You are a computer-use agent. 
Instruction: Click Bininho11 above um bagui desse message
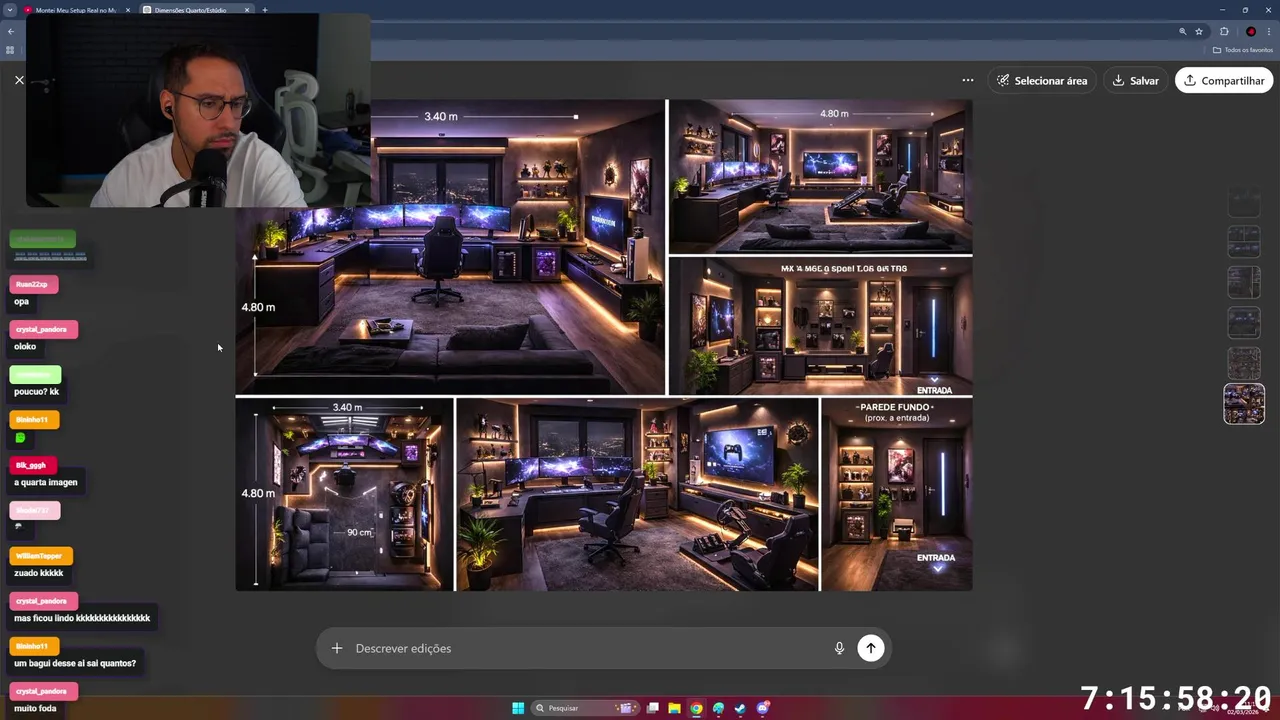coord(32,647)
